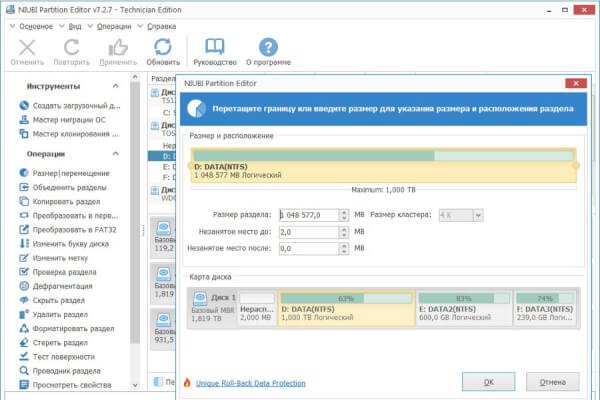
Task: Click the Размер раздела input field
Action: click(309, 215)
